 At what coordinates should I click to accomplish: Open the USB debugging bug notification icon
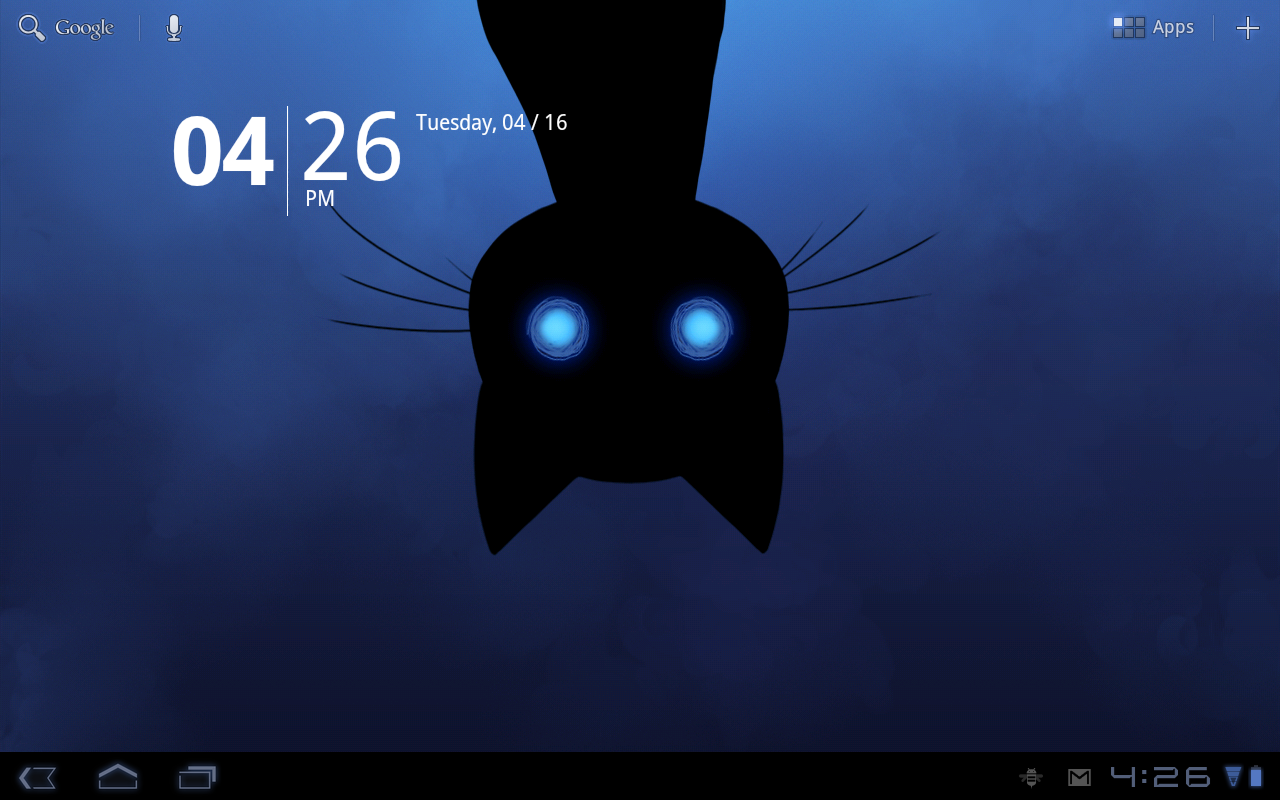click(1031, 777)
